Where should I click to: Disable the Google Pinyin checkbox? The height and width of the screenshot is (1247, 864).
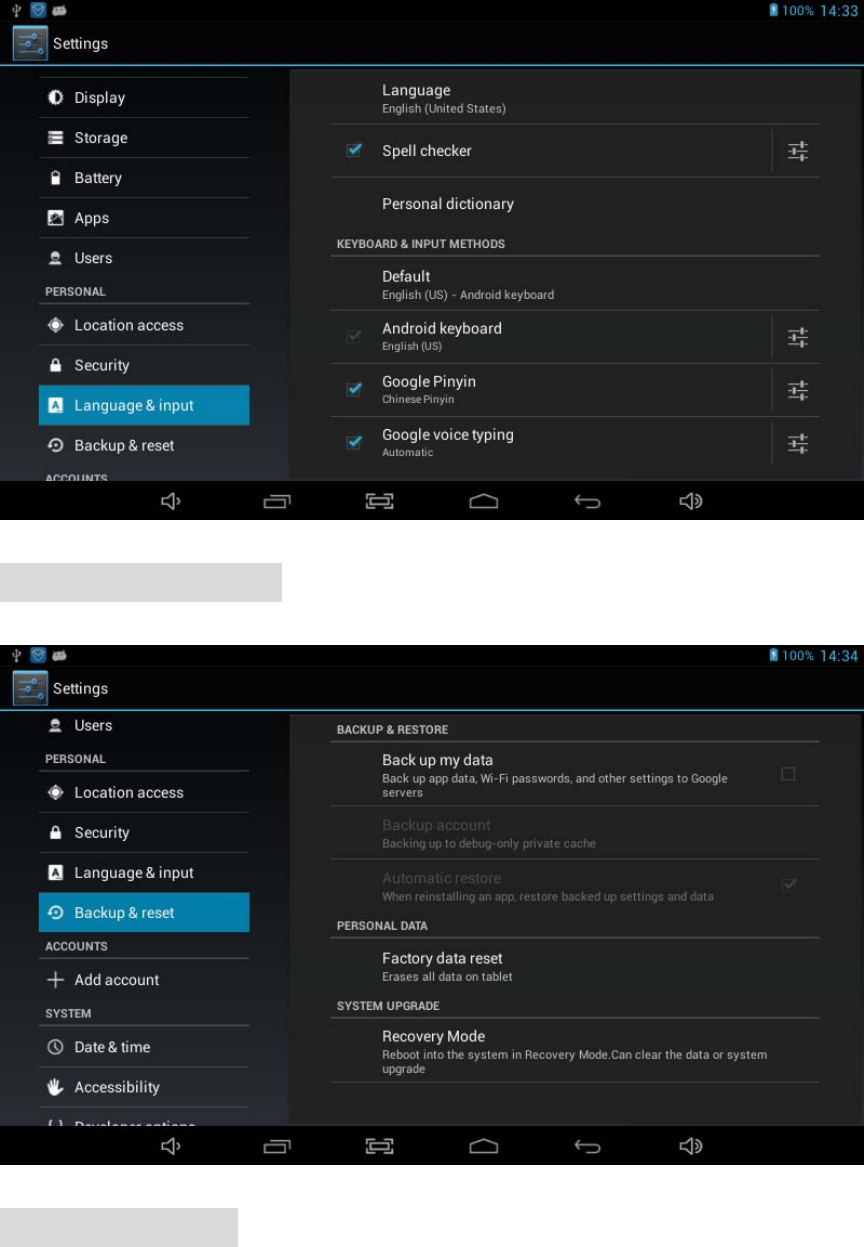coord(354,389)
